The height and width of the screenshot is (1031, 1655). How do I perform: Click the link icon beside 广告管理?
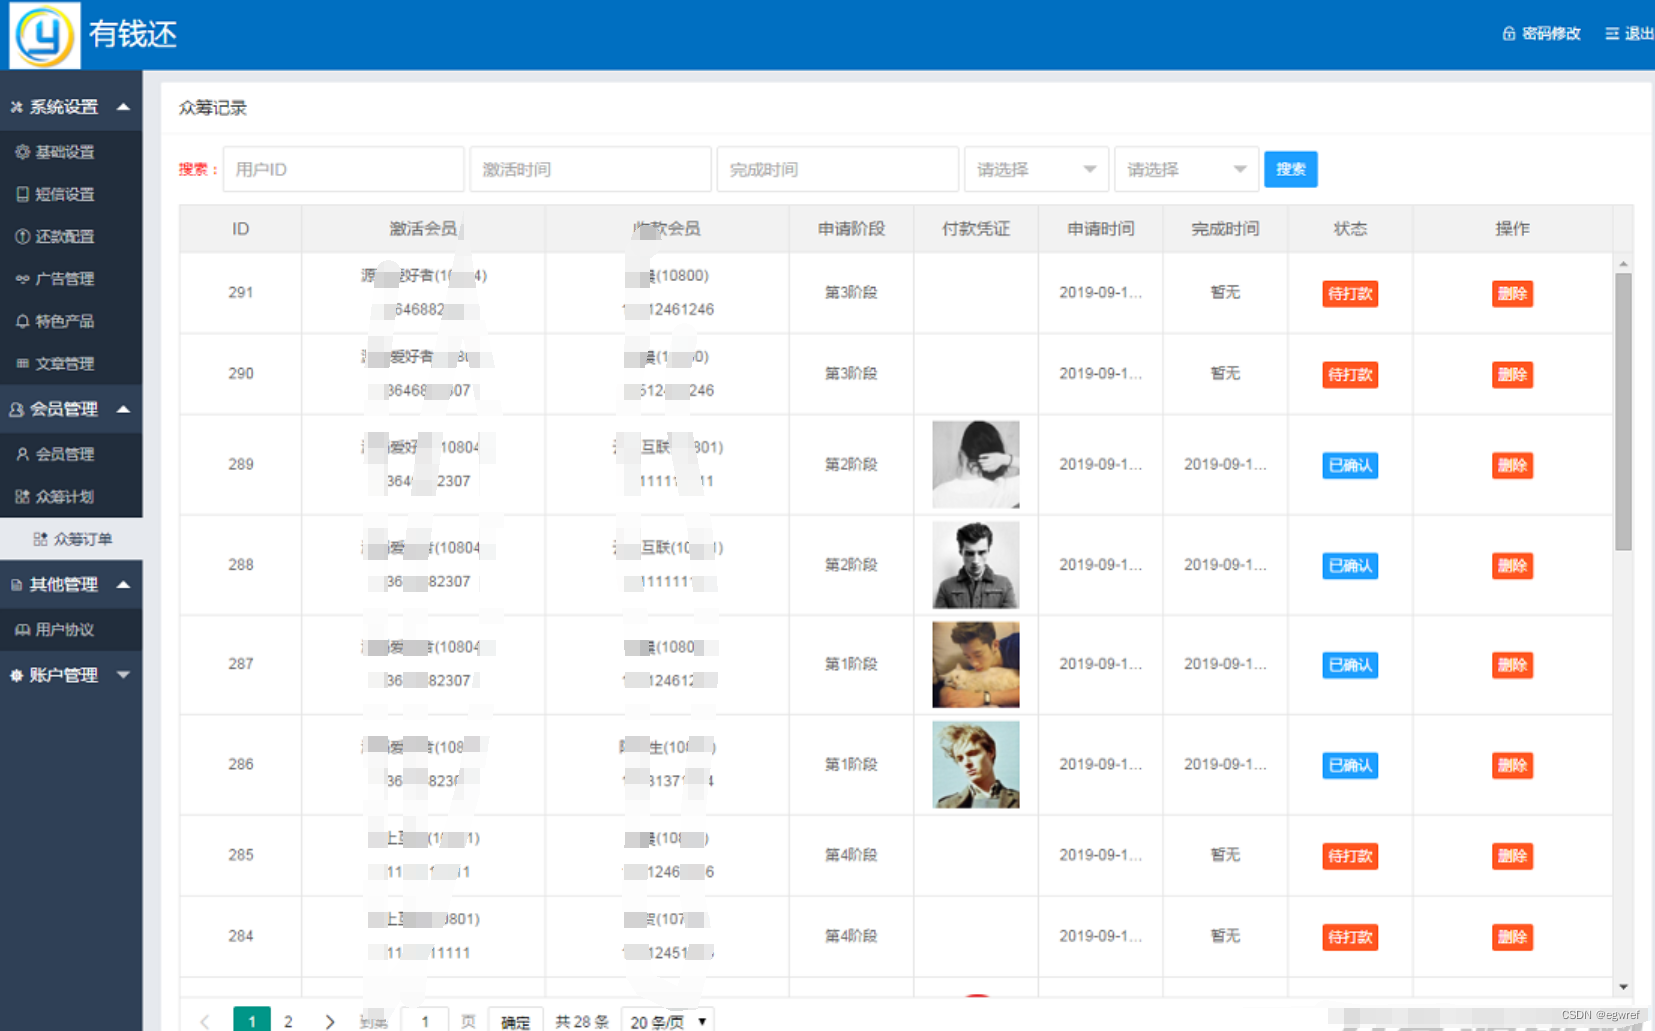point(22,279)
